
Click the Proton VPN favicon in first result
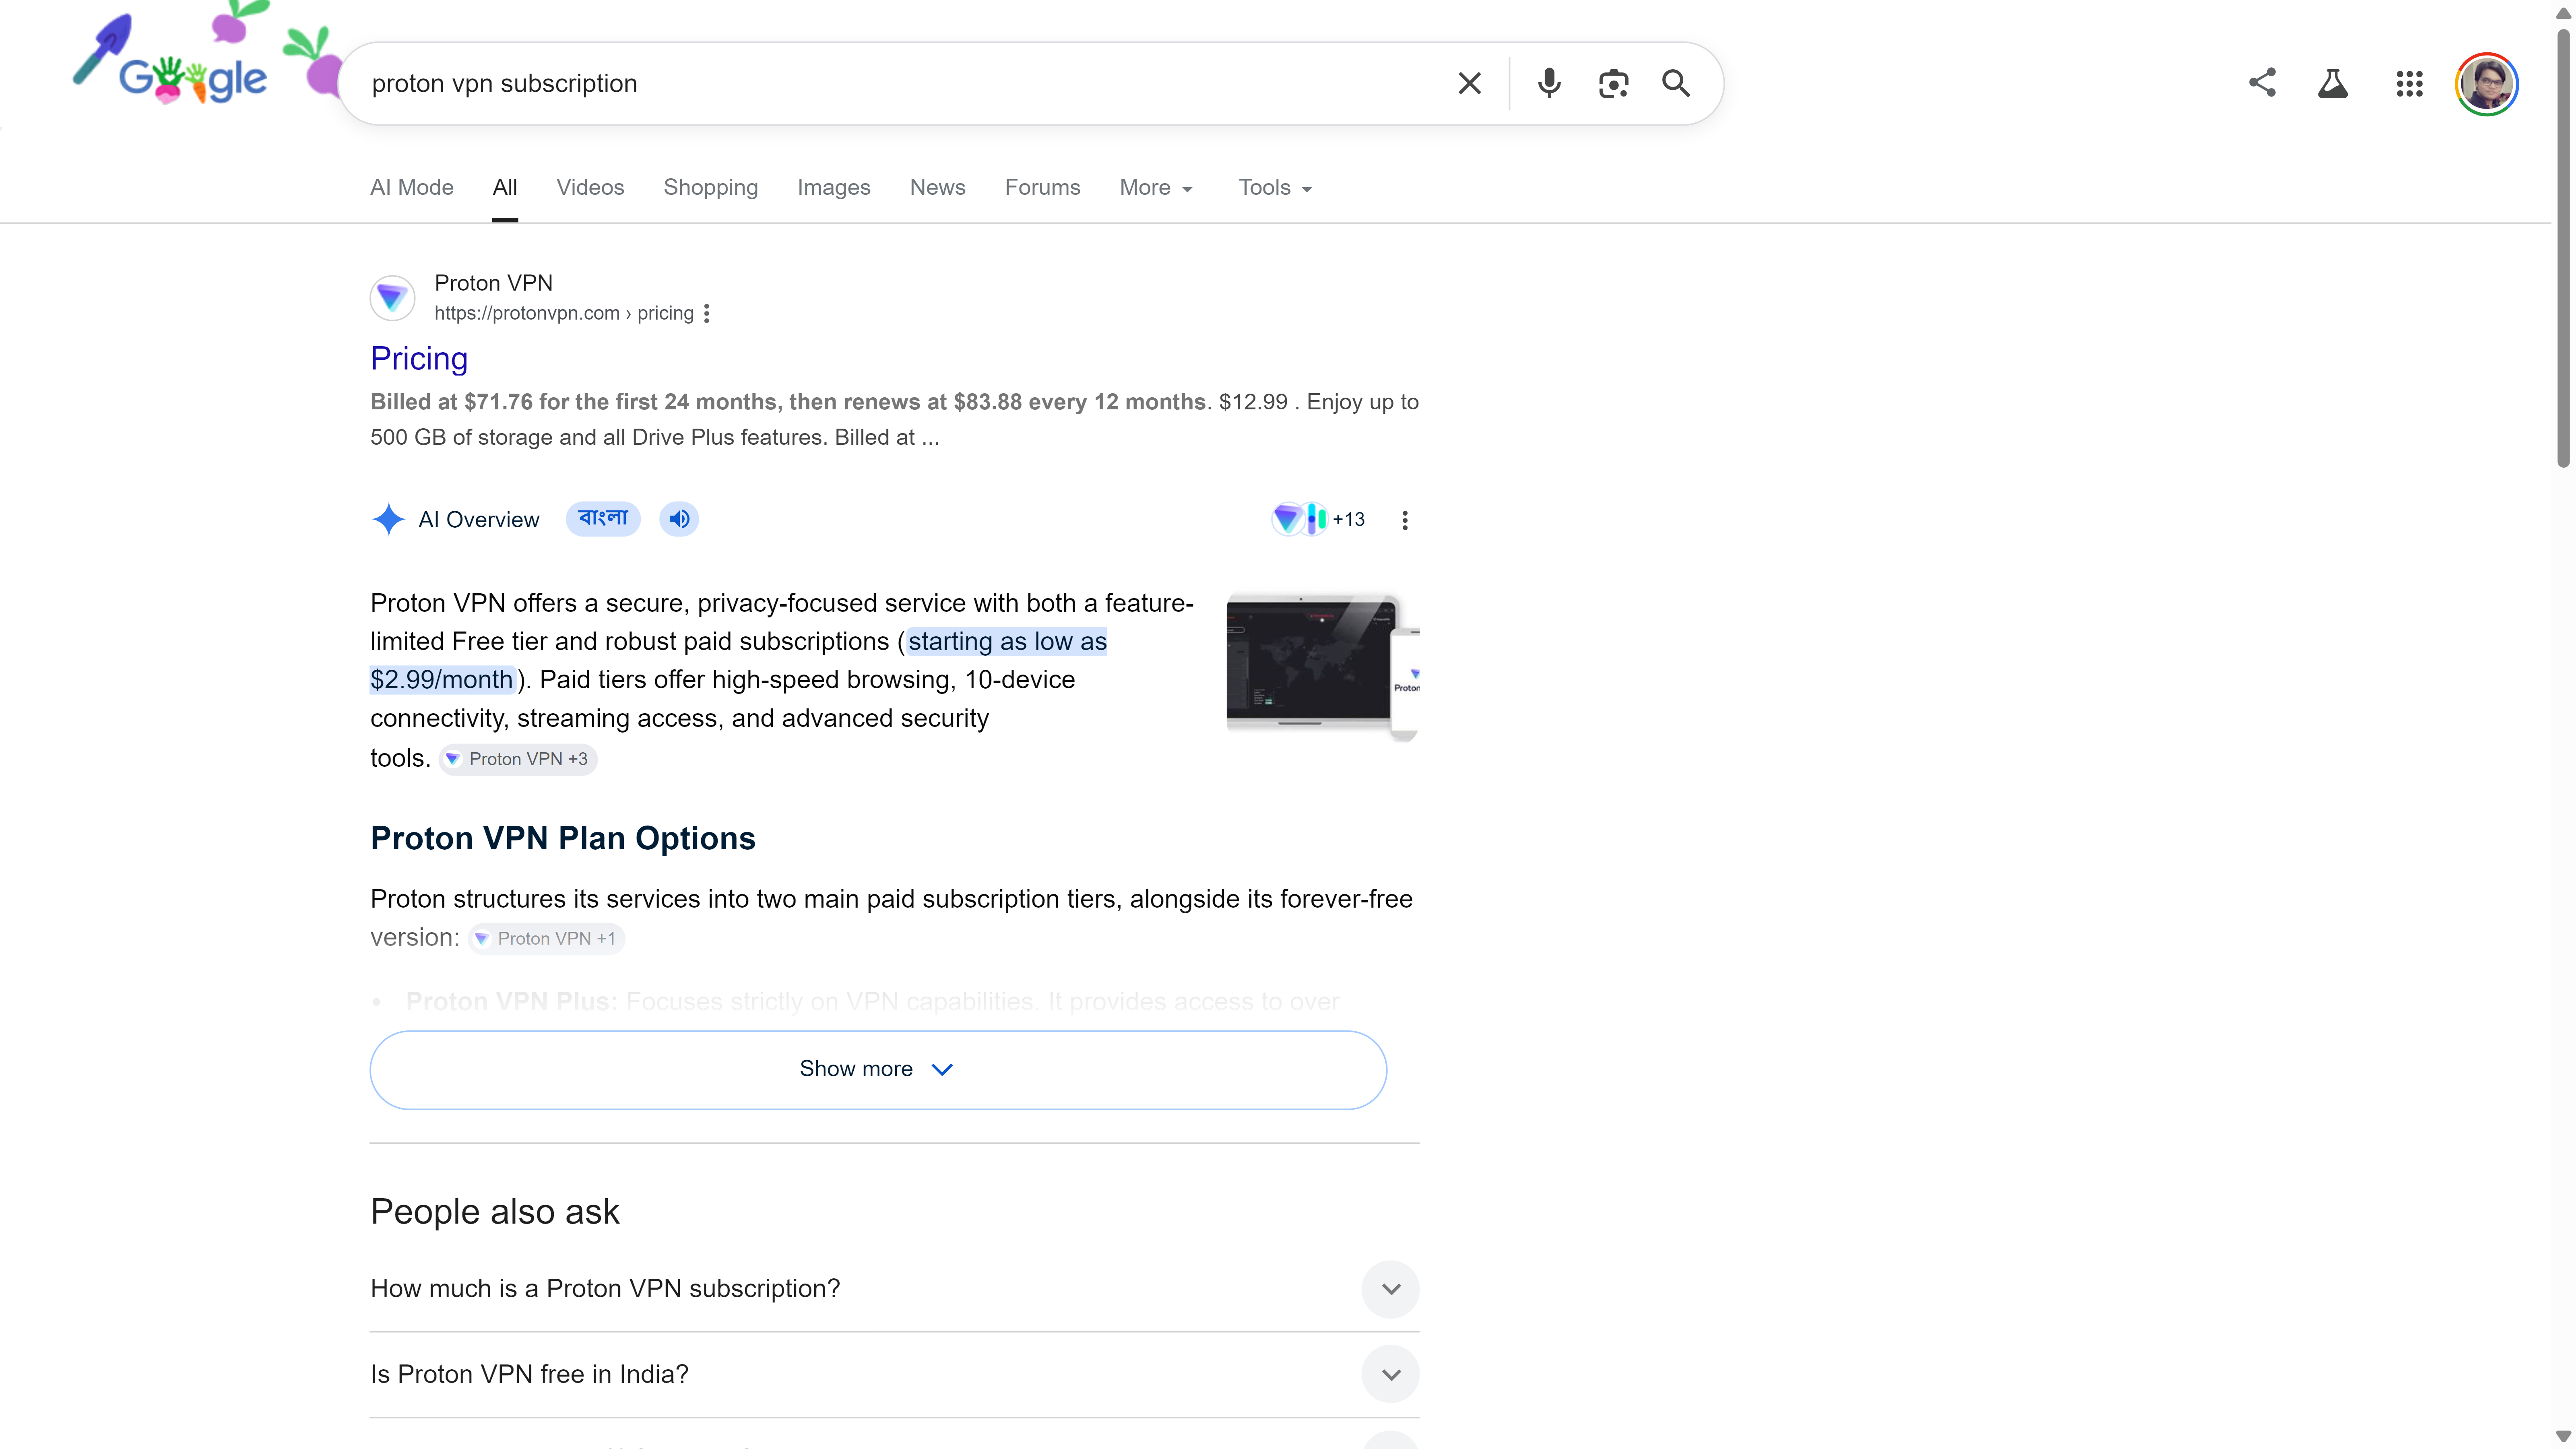coord(392,297)
